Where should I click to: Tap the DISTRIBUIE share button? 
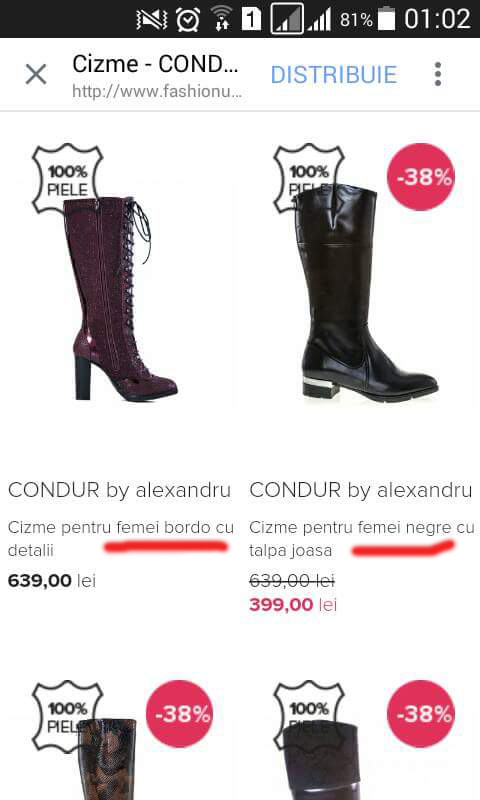(334, 74)
